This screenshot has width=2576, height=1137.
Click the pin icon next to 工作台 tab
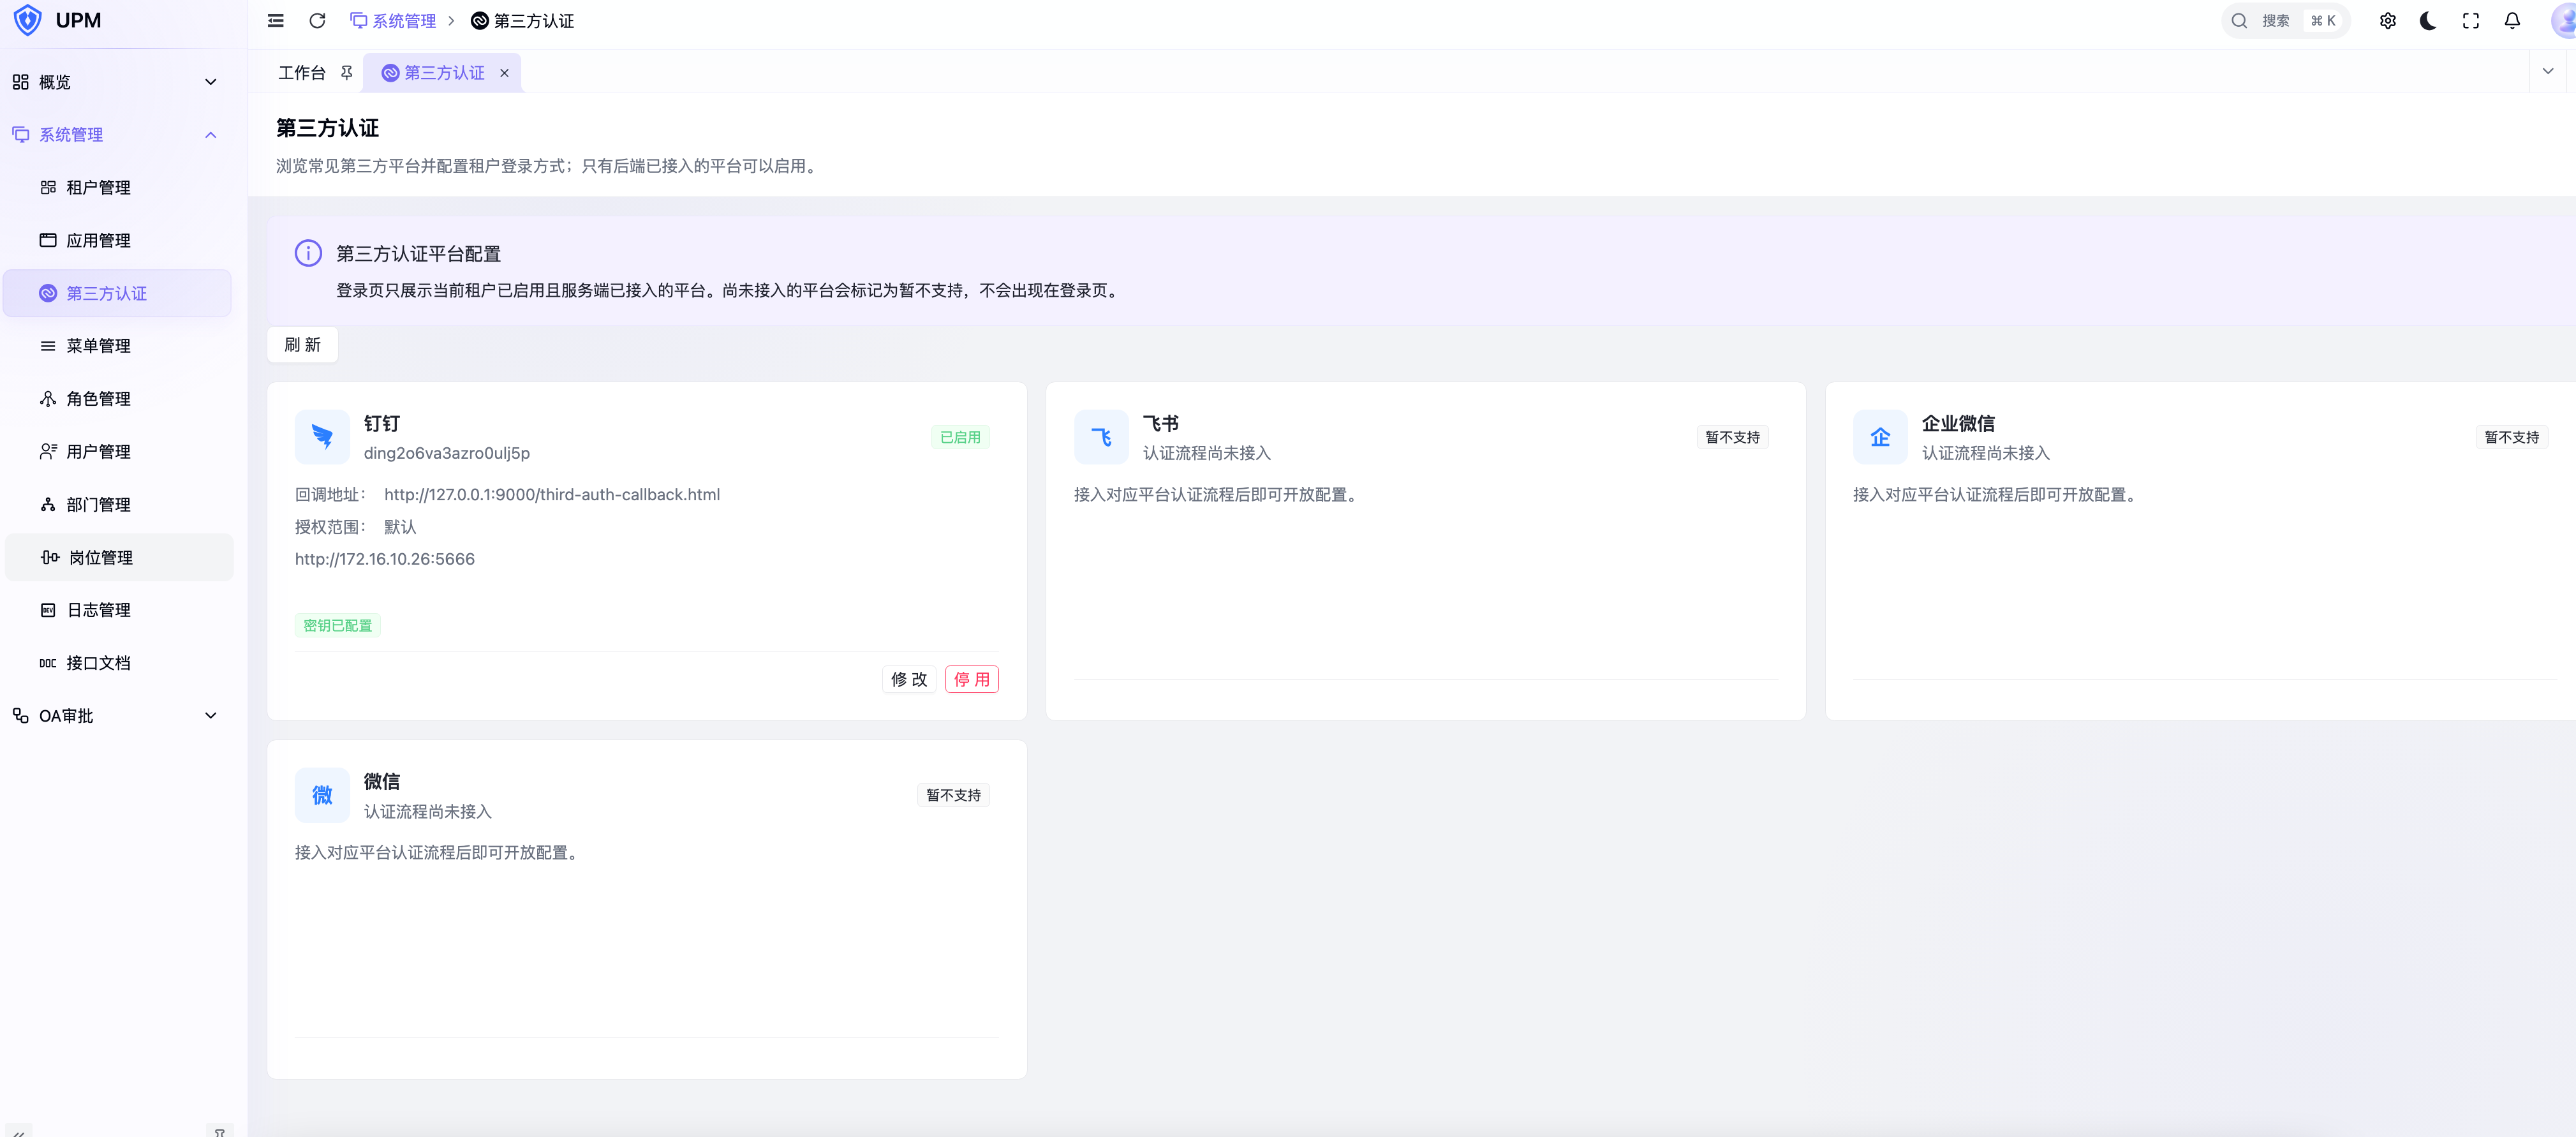pos(346,73)
